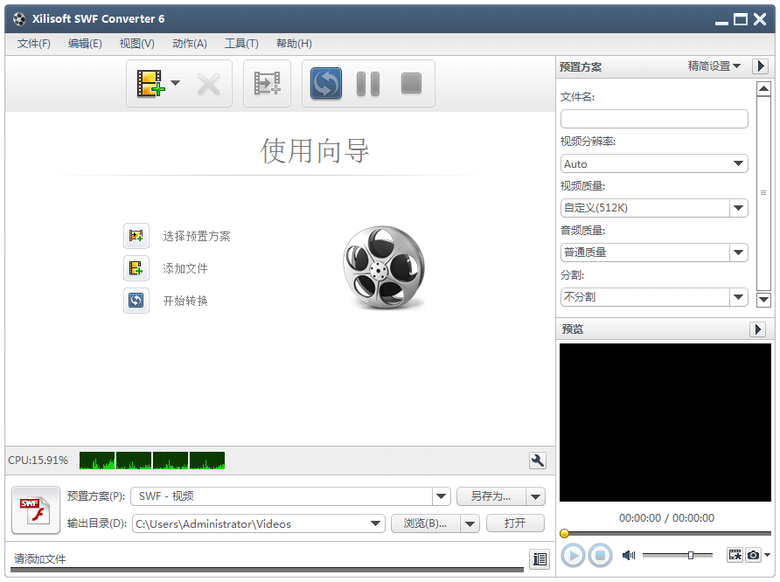This screenshot has height=582, width=780.
Task: Click the 文件名 input field
Action: (654, 119)
